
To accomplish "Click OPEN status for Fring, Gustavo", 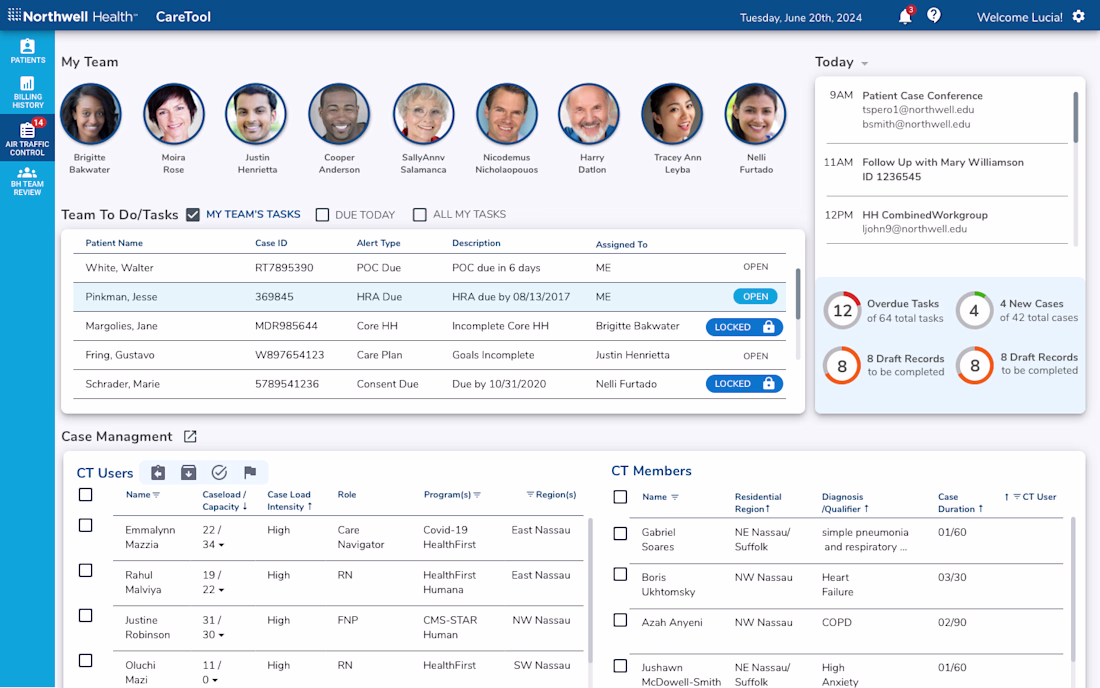I will click(x=756, y=356).
